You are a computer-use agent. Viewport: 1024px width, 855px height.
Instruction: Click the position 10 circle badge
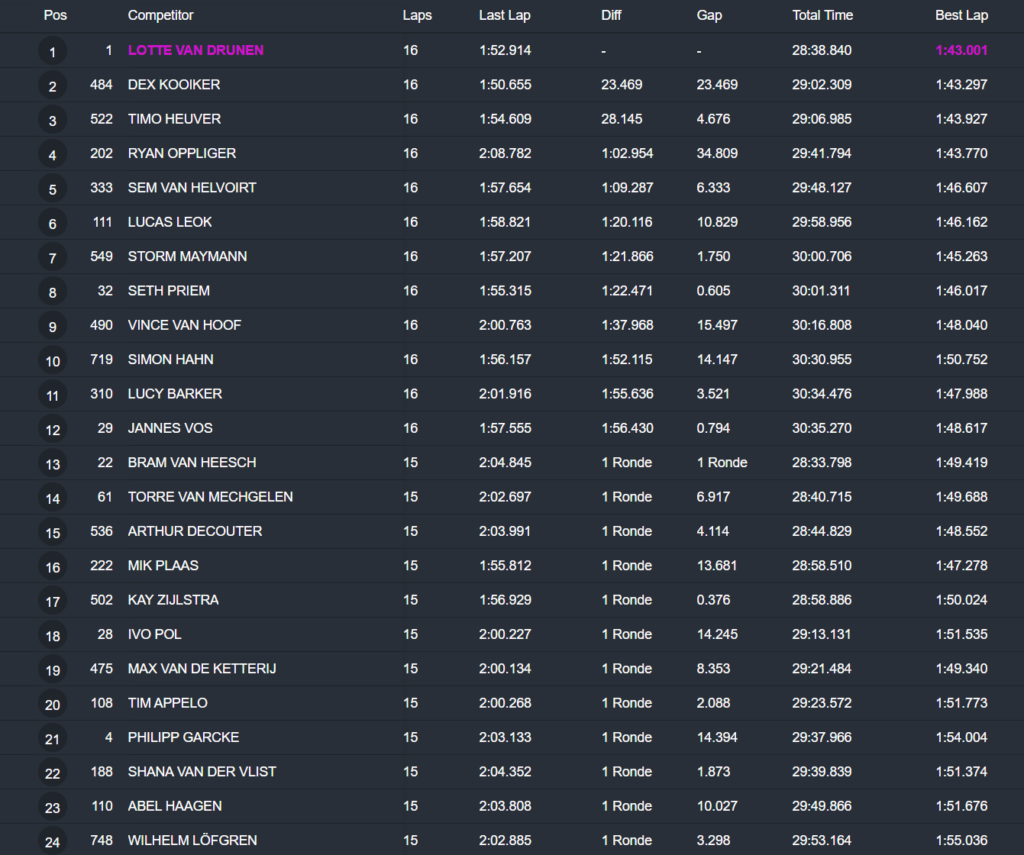coord(52,361)
